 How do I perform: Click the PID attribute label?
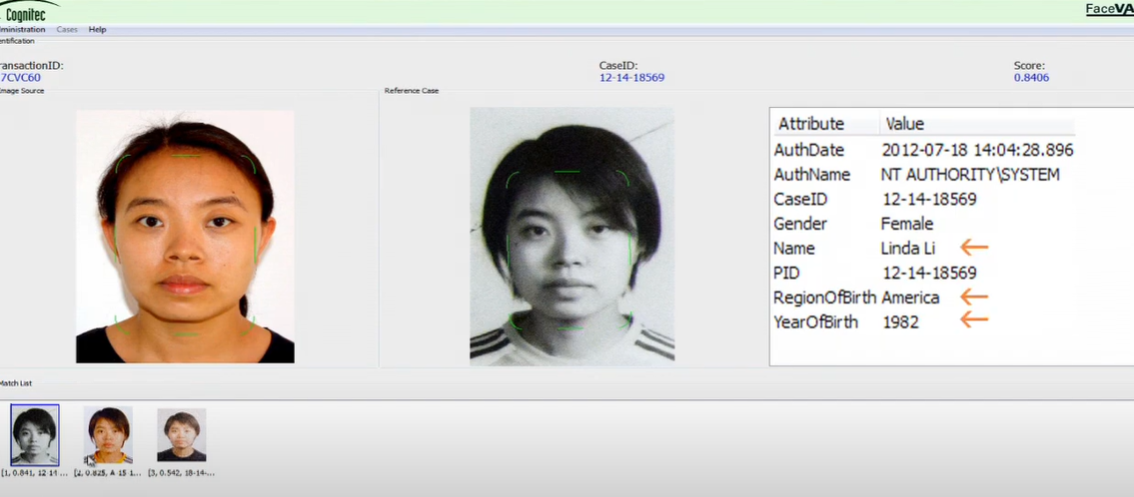(786, 273)
